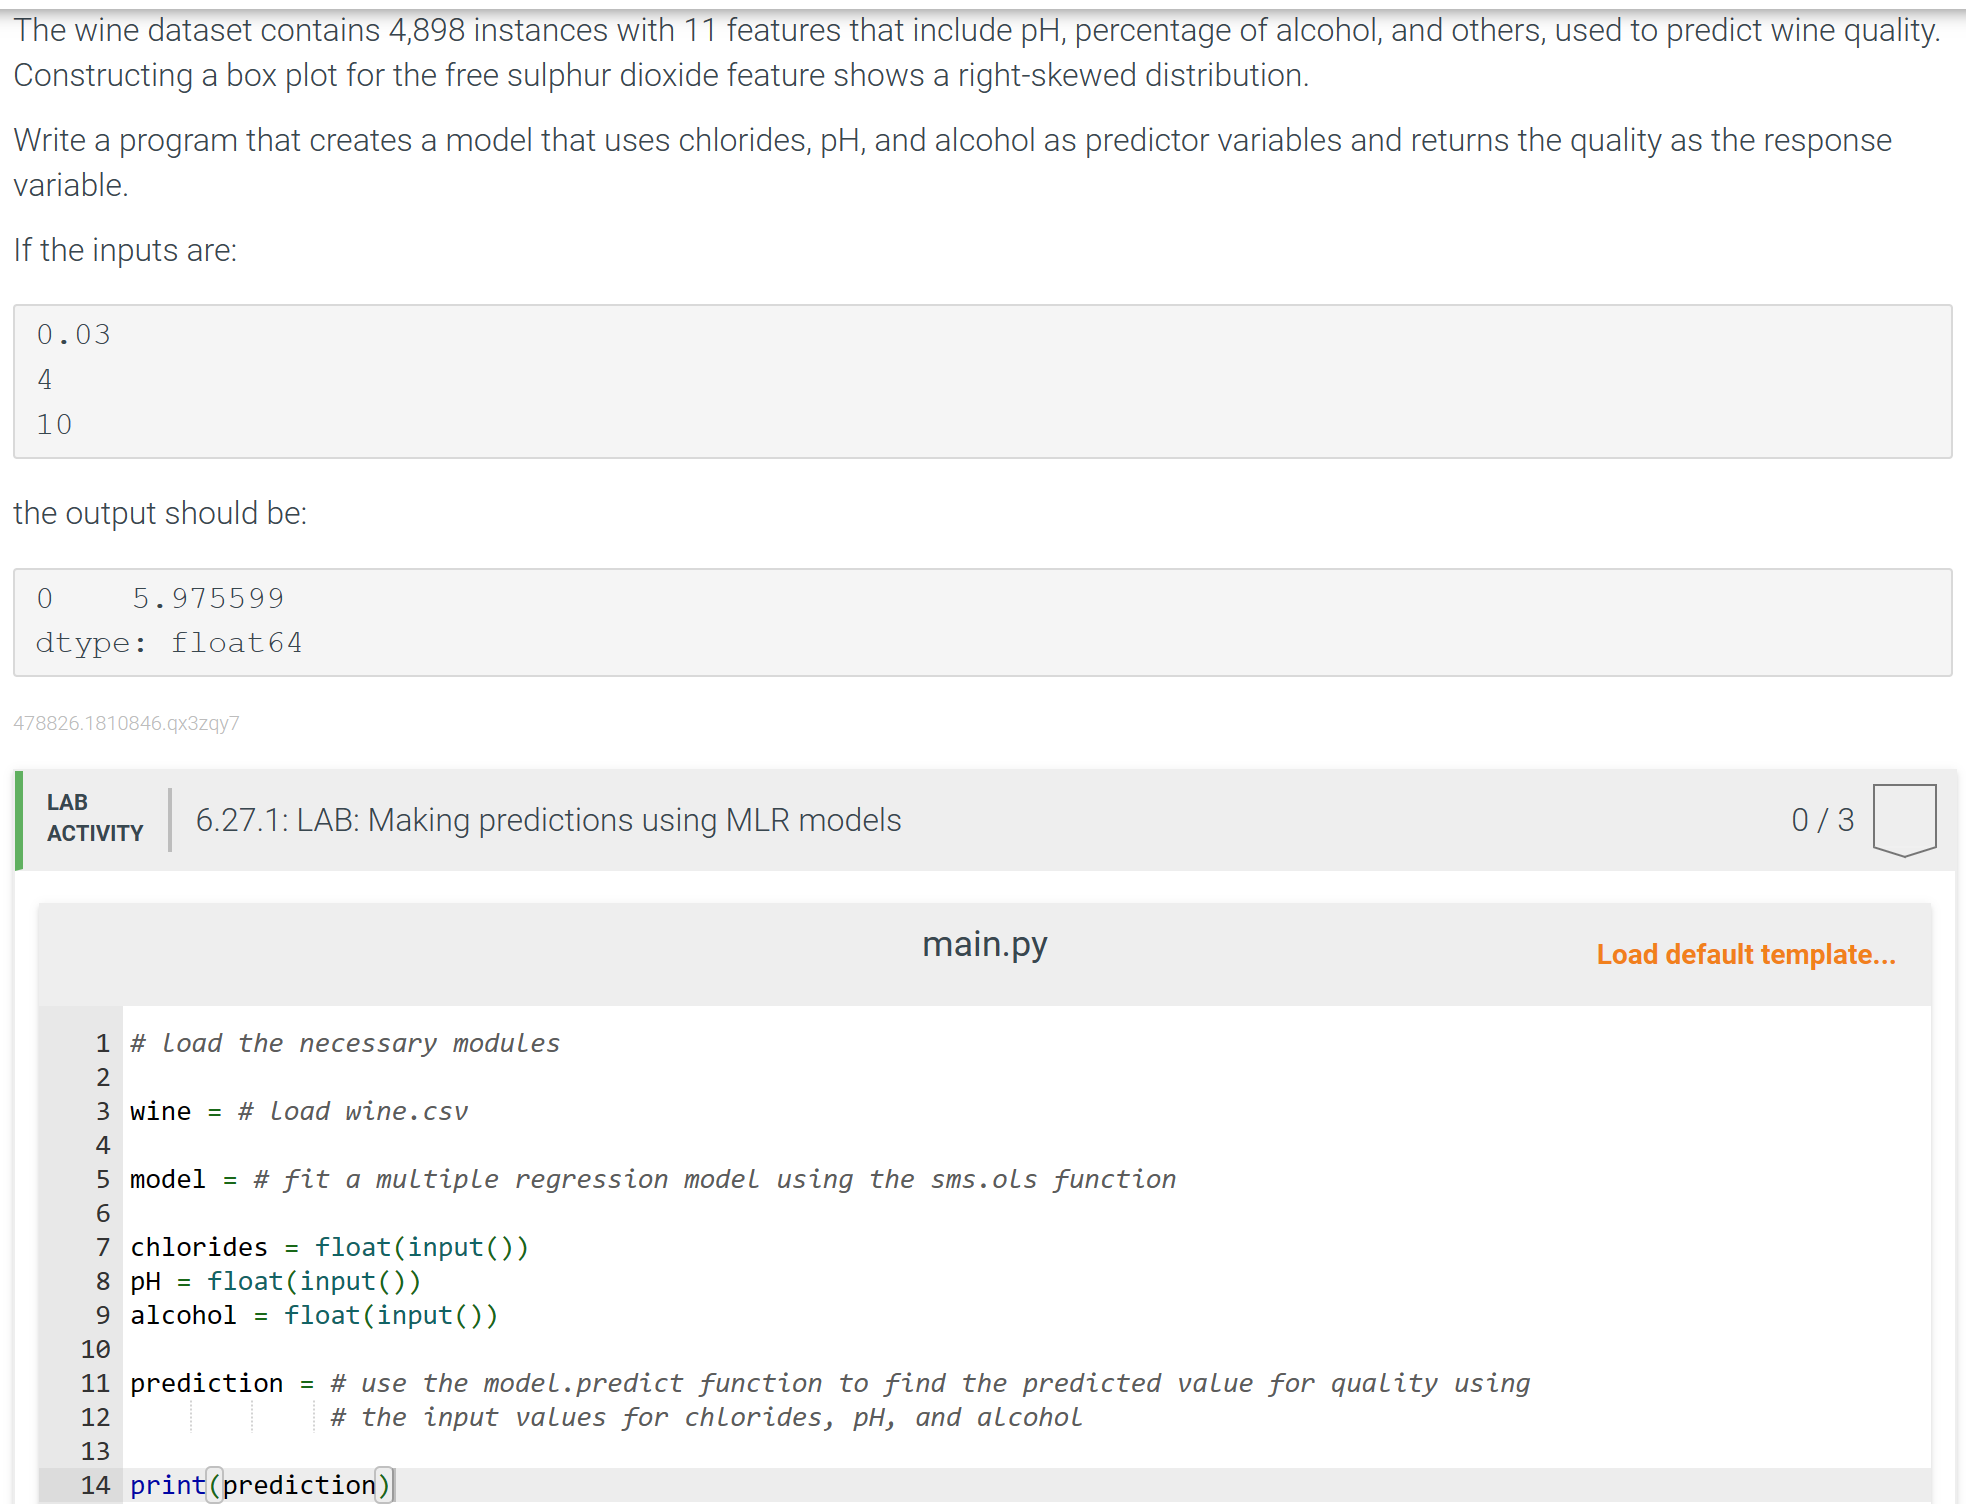The image size is (1966, 1504).
Task: Click the input box showing 0.03
Action: click(74, 334)
